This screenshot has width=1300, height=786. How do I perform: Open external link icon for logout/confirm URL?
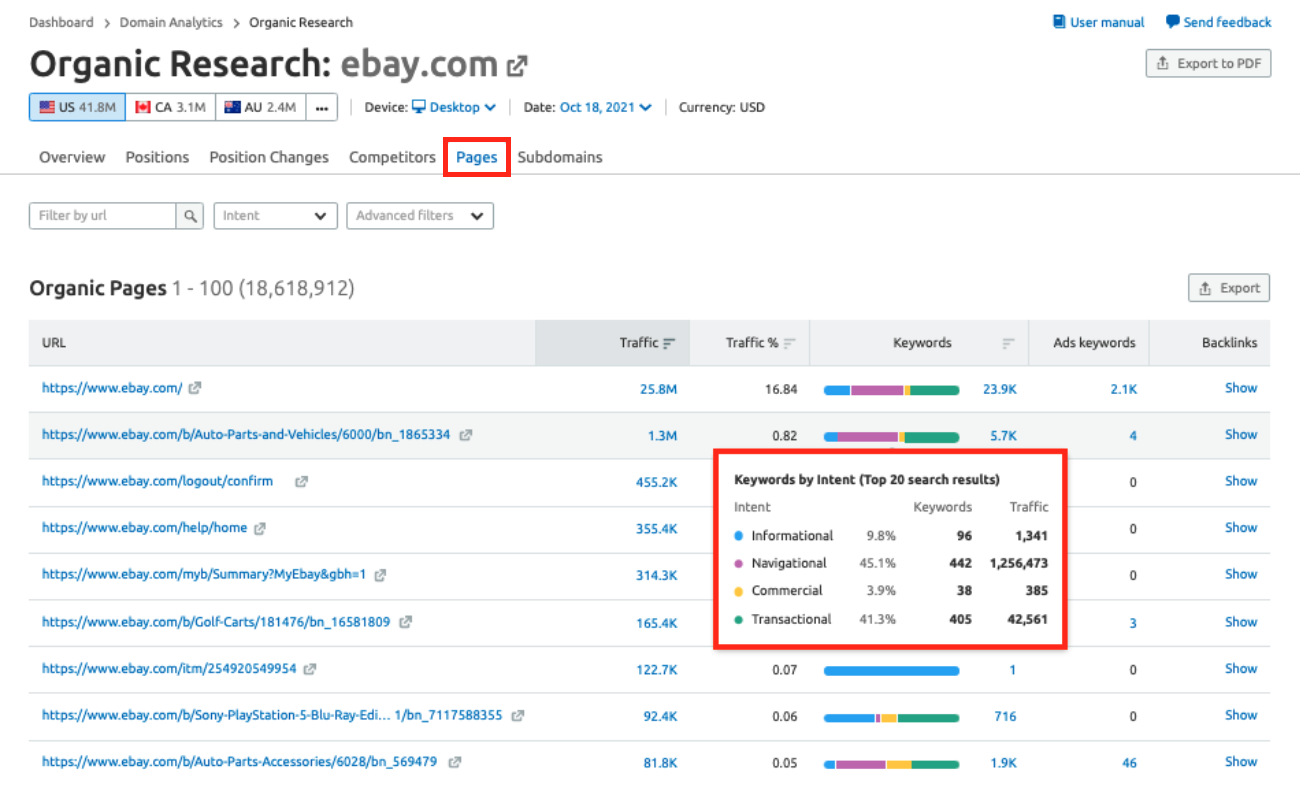click(301, 482)
